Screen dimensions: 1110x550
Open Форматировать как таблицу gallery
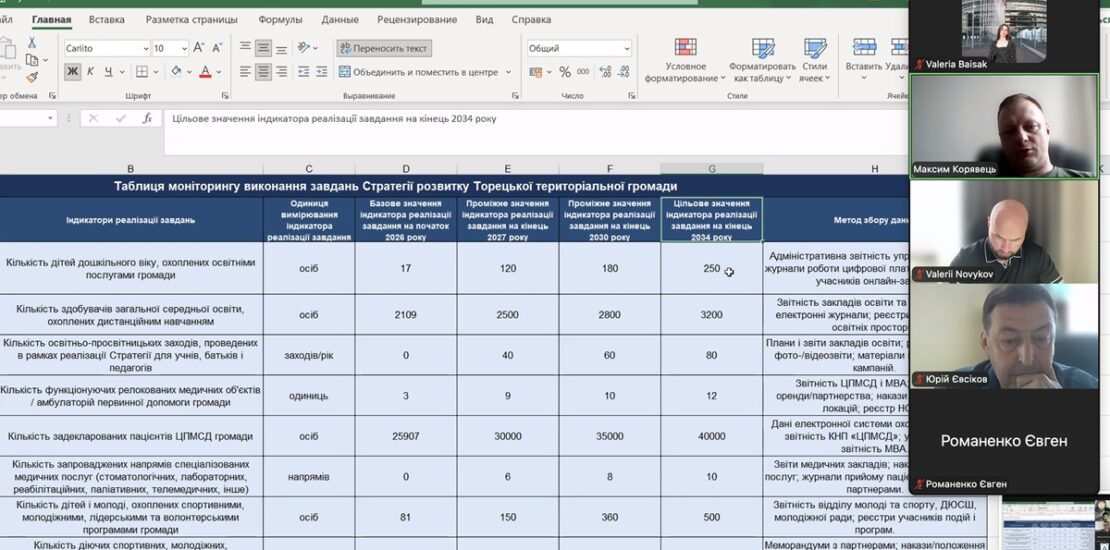point(762,61)
